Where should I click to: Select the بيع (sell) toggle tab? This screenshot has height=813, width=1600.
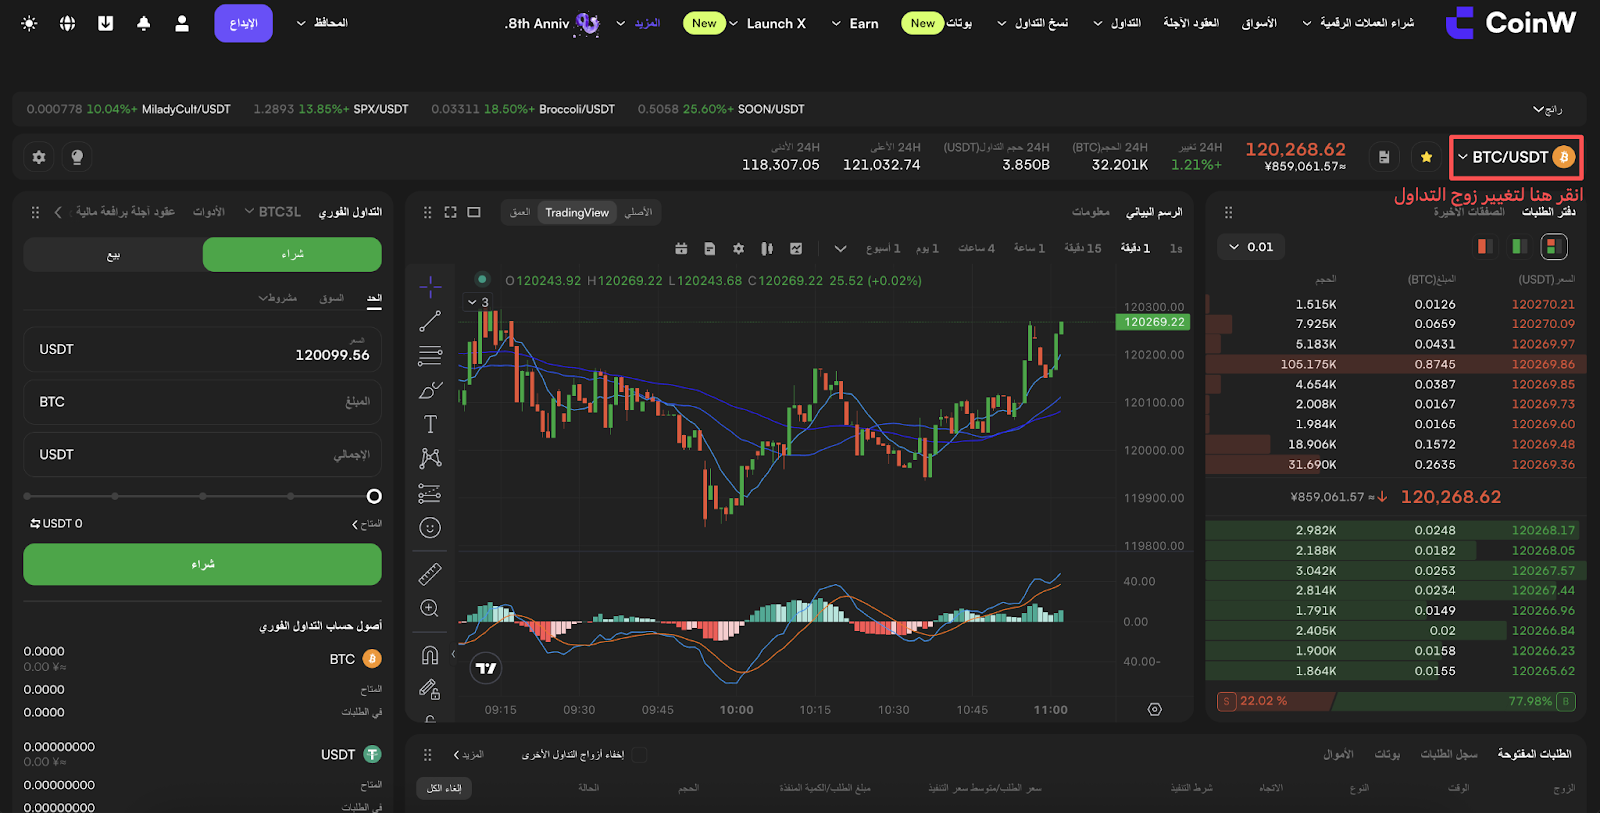(113, 254)
